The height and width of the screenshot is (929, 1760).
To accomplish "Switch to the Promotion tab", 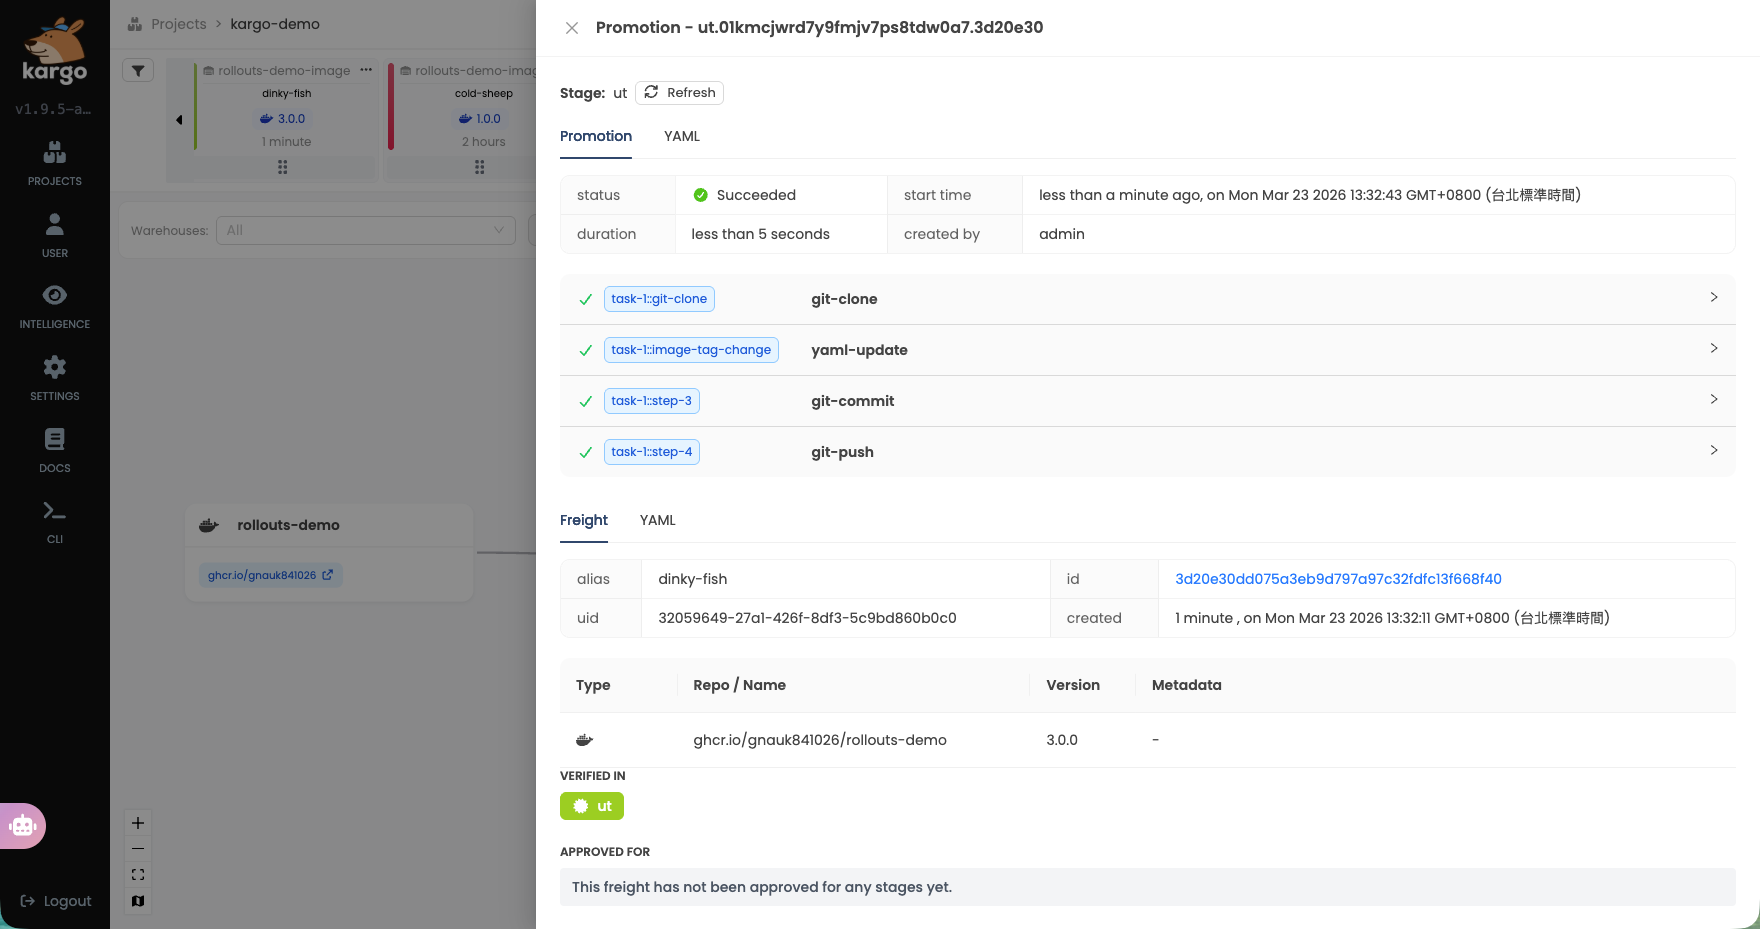I will click(x=596, y=136).
